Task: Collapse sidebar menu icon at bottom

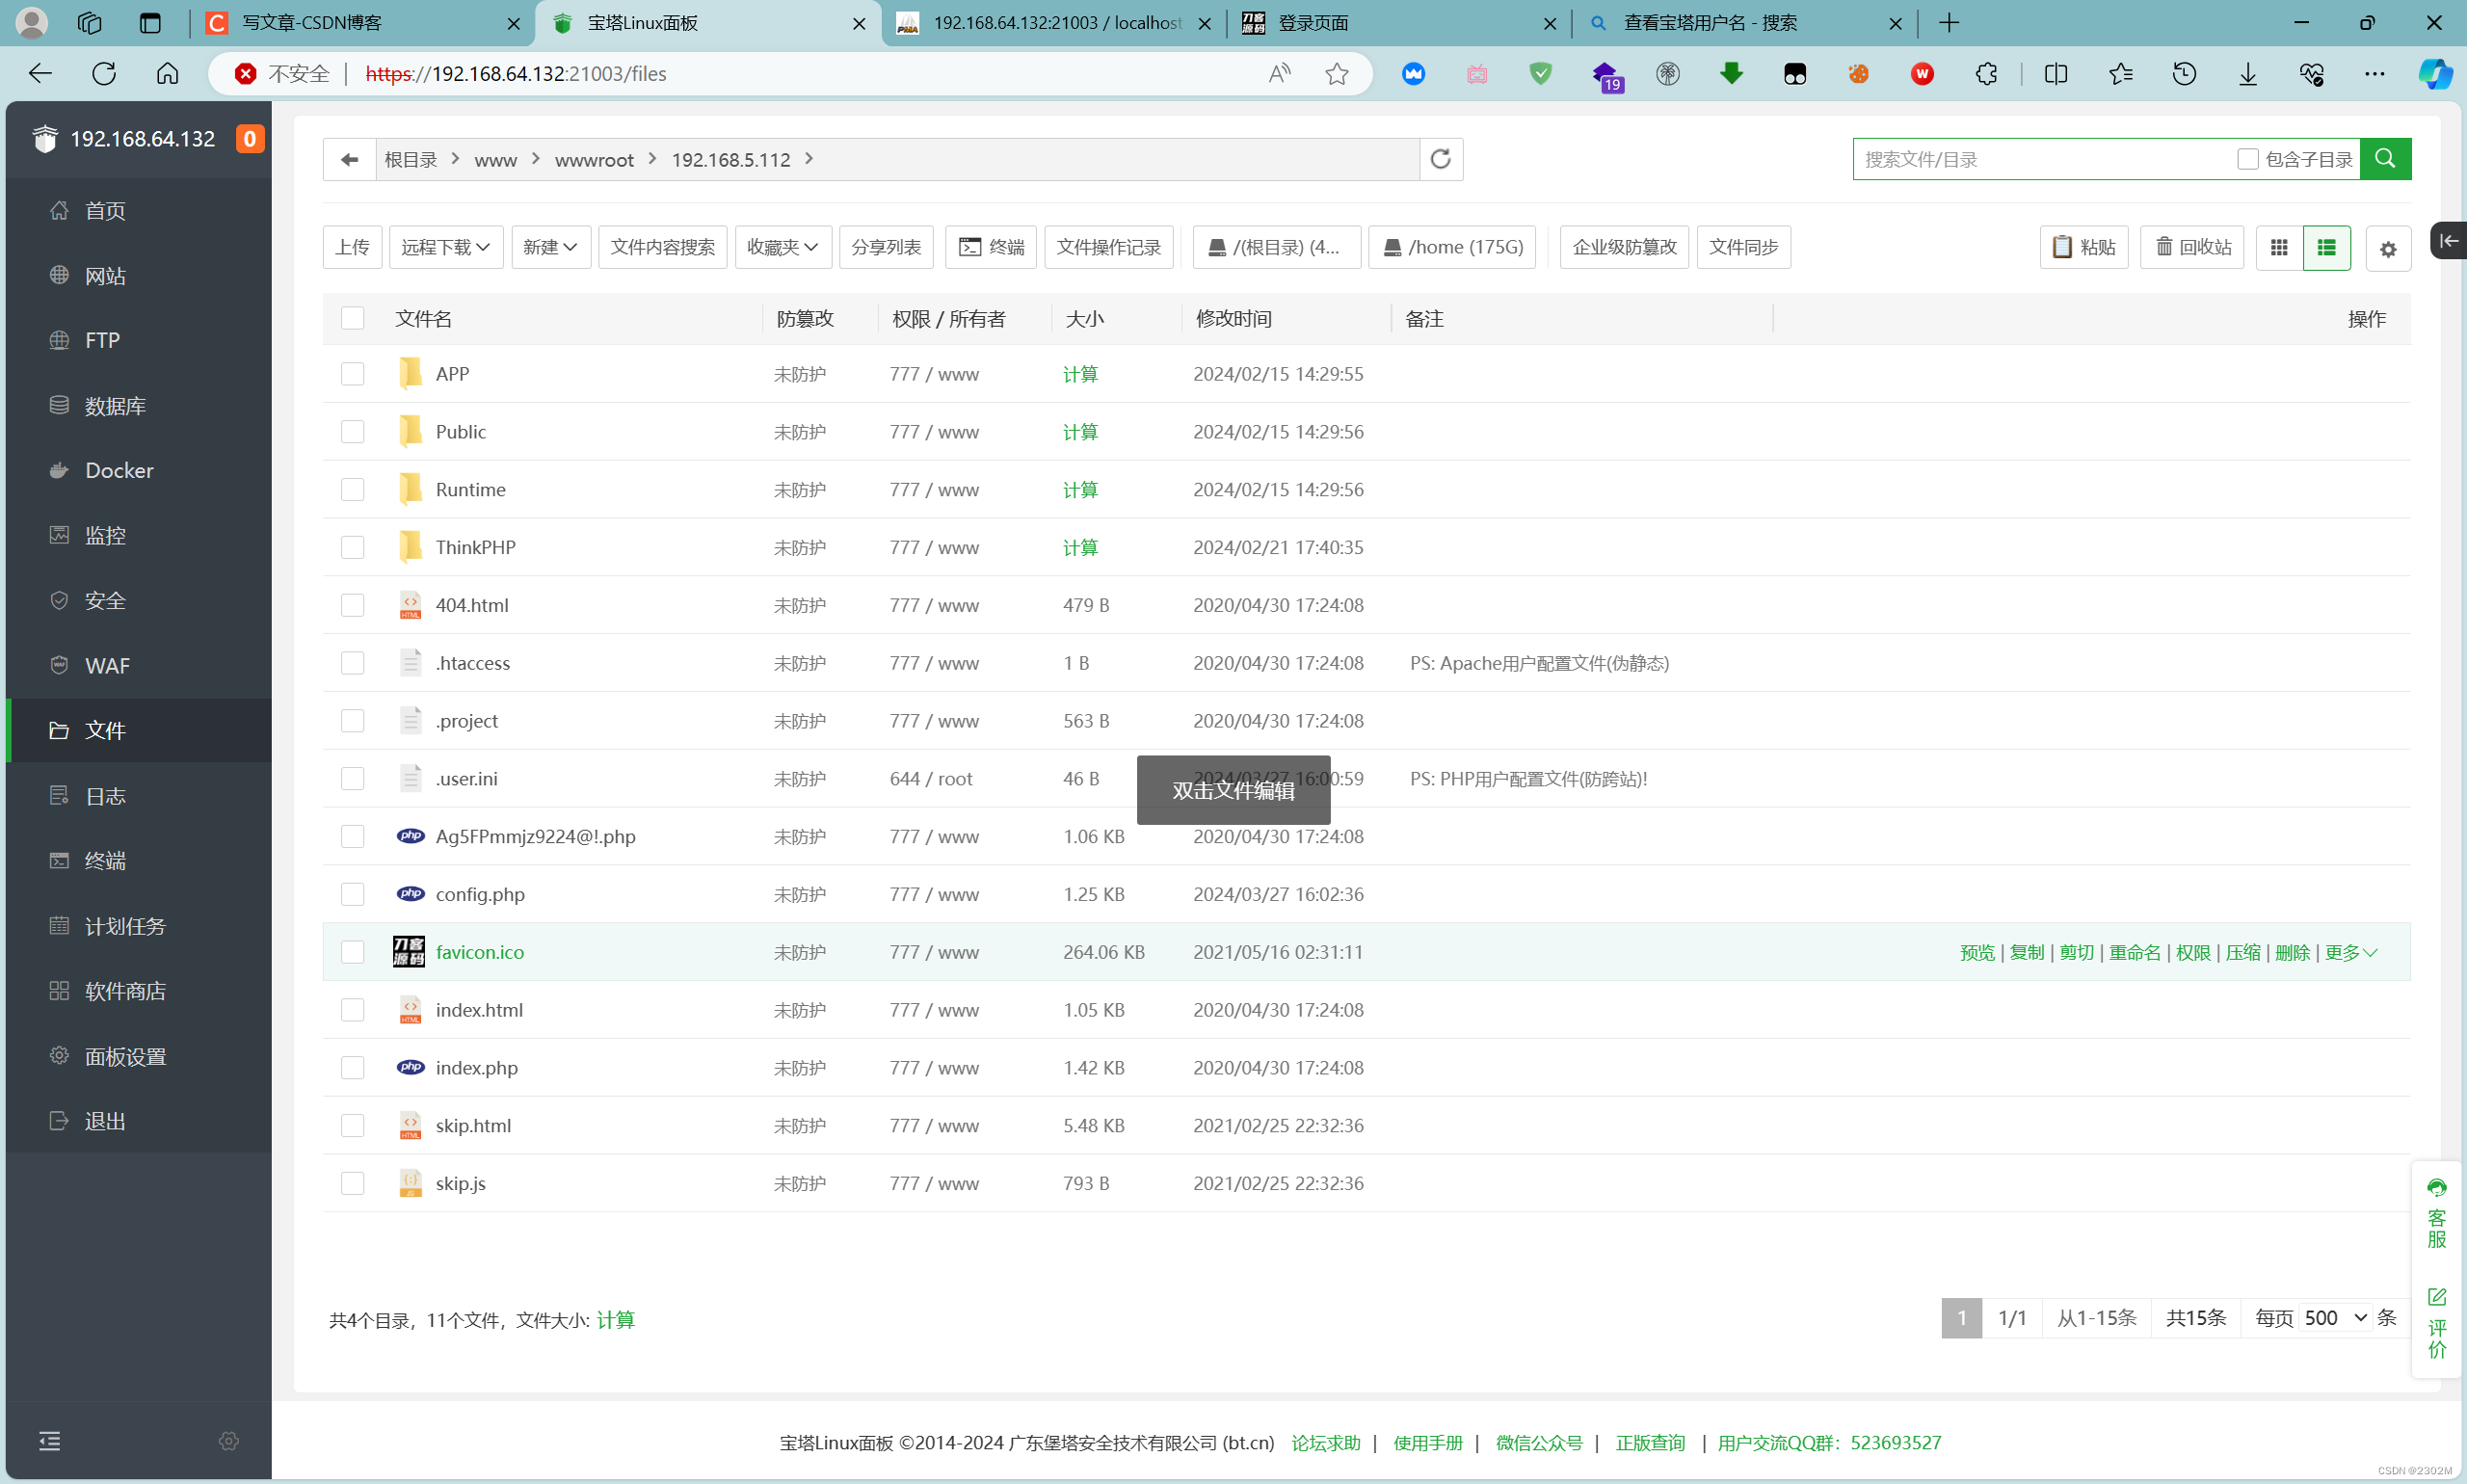Action: [x=49, y=1440]
